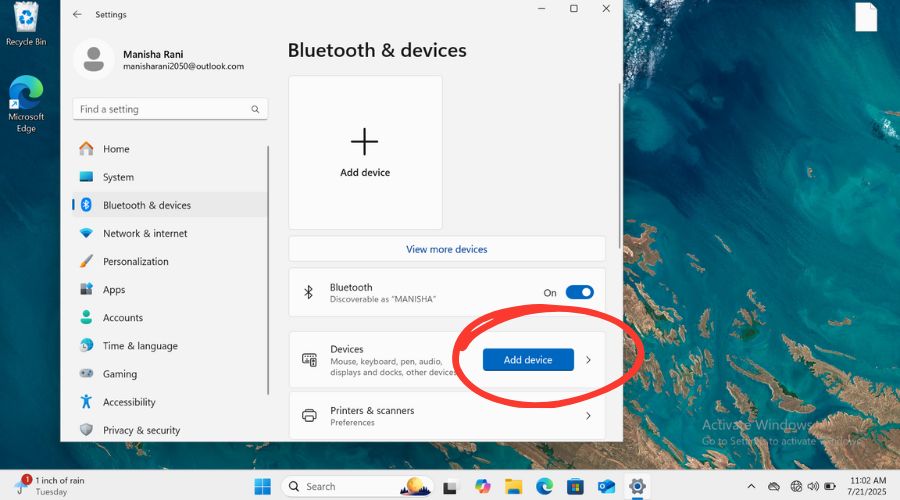
Task: Turn off the Bluetooth toggle
Action: tap(579, 292)
